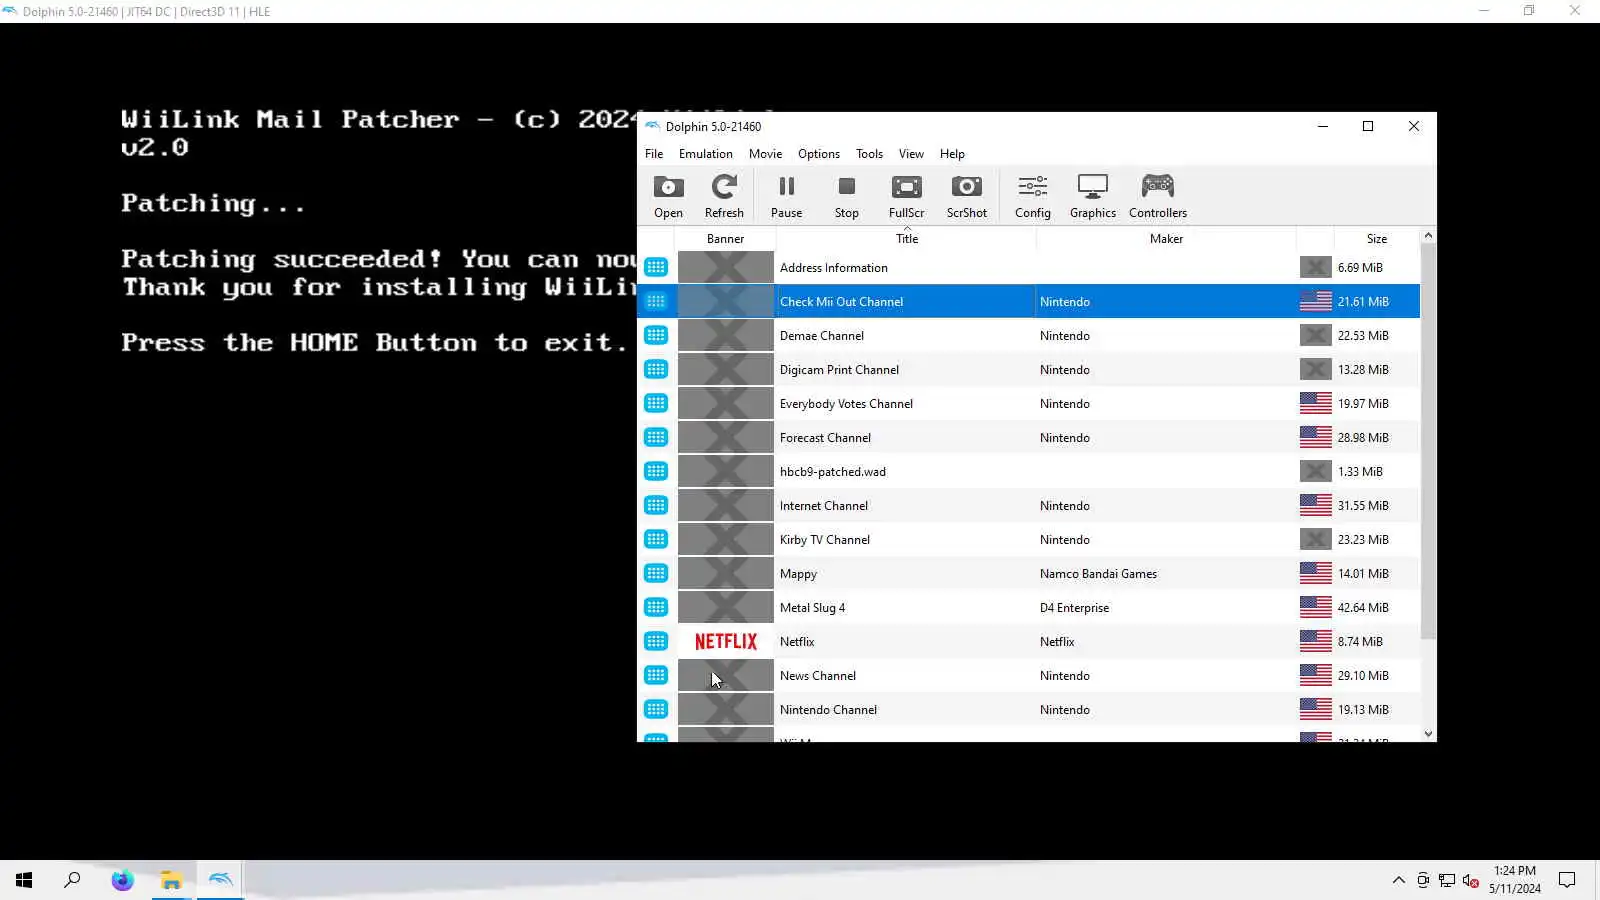
Task: Open the Movie menu
Action: point(765,154)
